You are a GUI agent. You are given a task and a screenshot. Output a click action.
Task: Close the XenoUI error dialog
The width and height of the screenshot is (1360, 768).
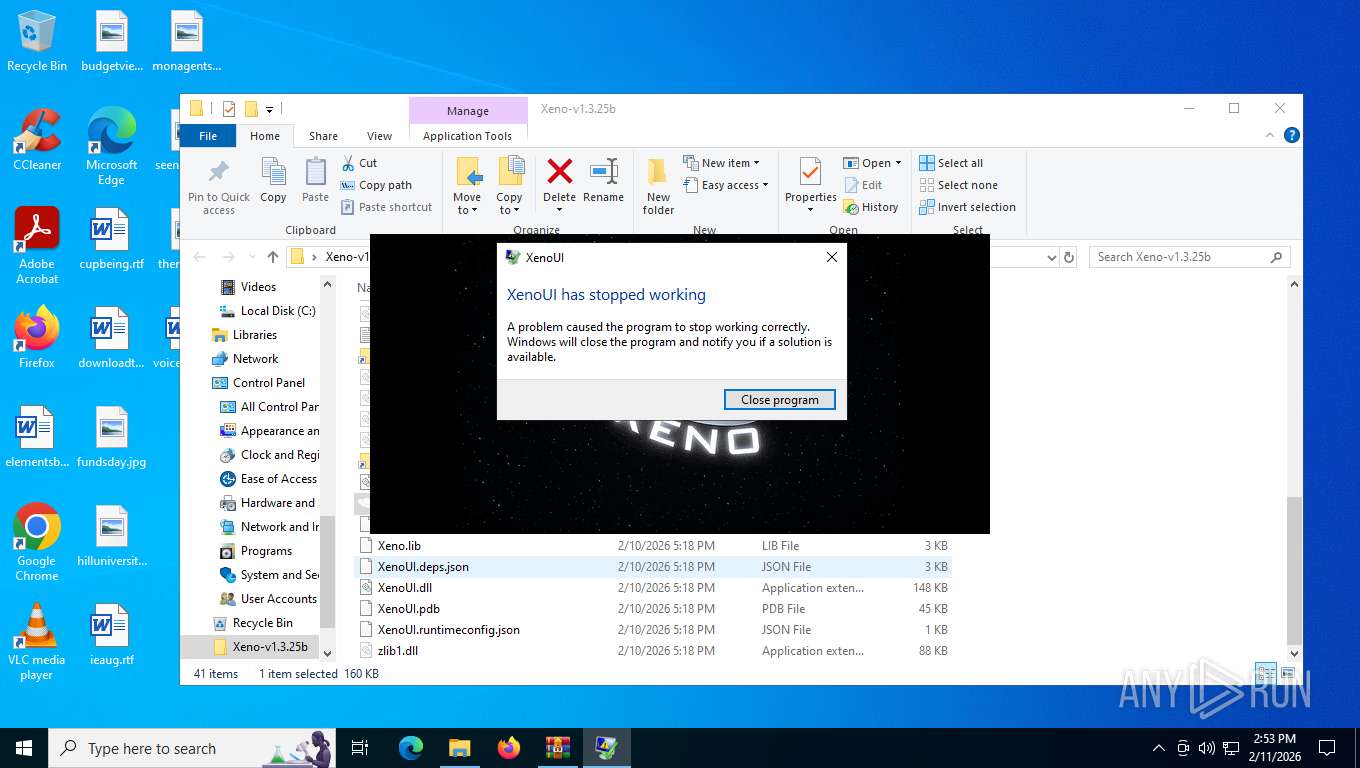pos(831,257)
